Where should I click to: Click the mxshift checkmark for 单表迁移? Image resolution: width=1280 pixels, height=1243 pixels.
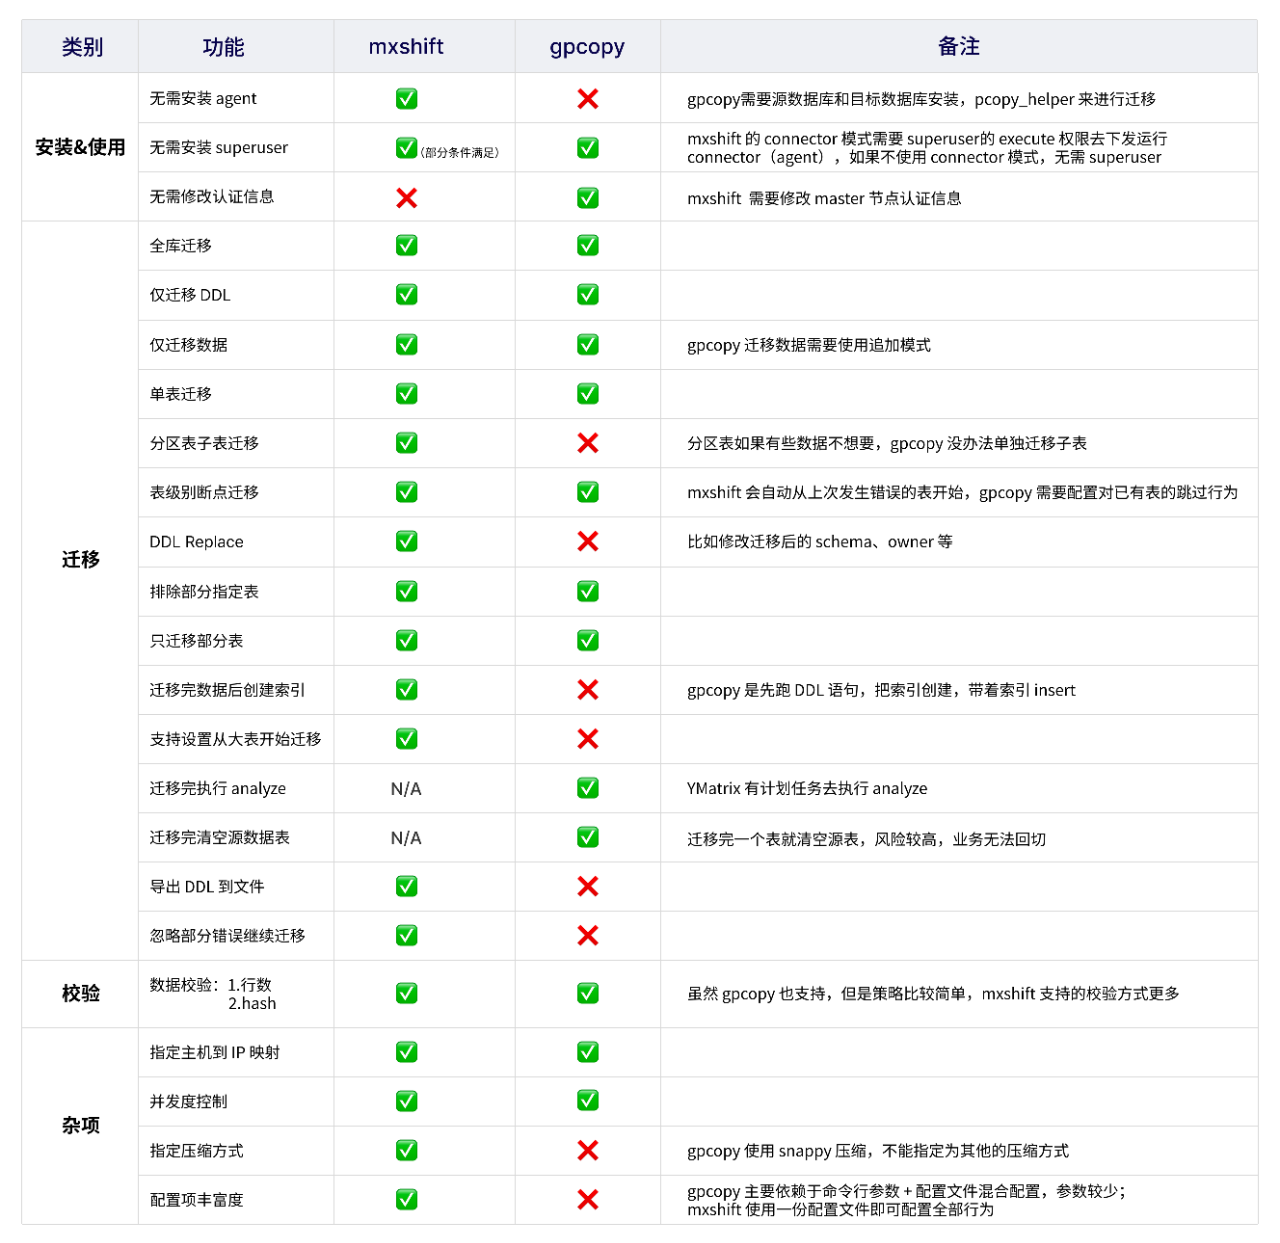pyautogui.click(x=406, y=394)
